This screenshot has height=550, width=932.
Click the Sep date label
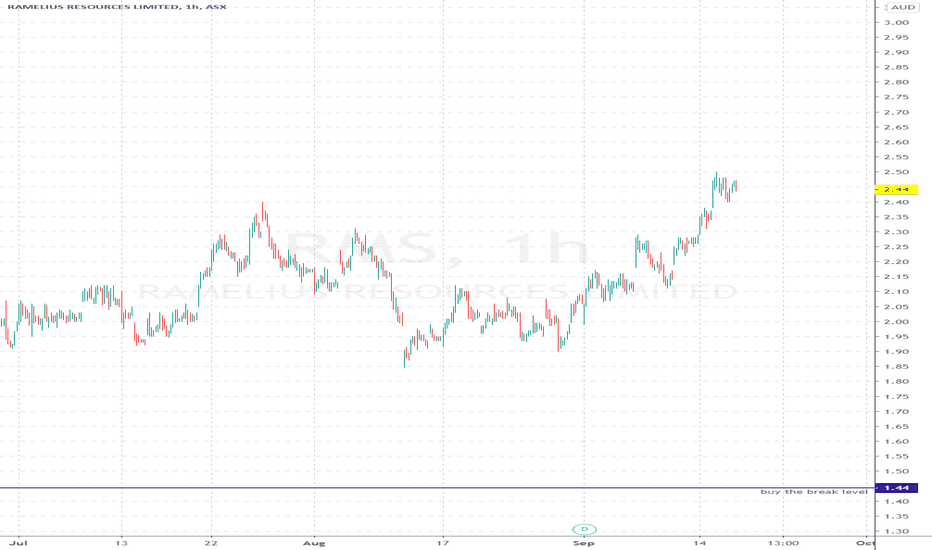click(584, 543)
